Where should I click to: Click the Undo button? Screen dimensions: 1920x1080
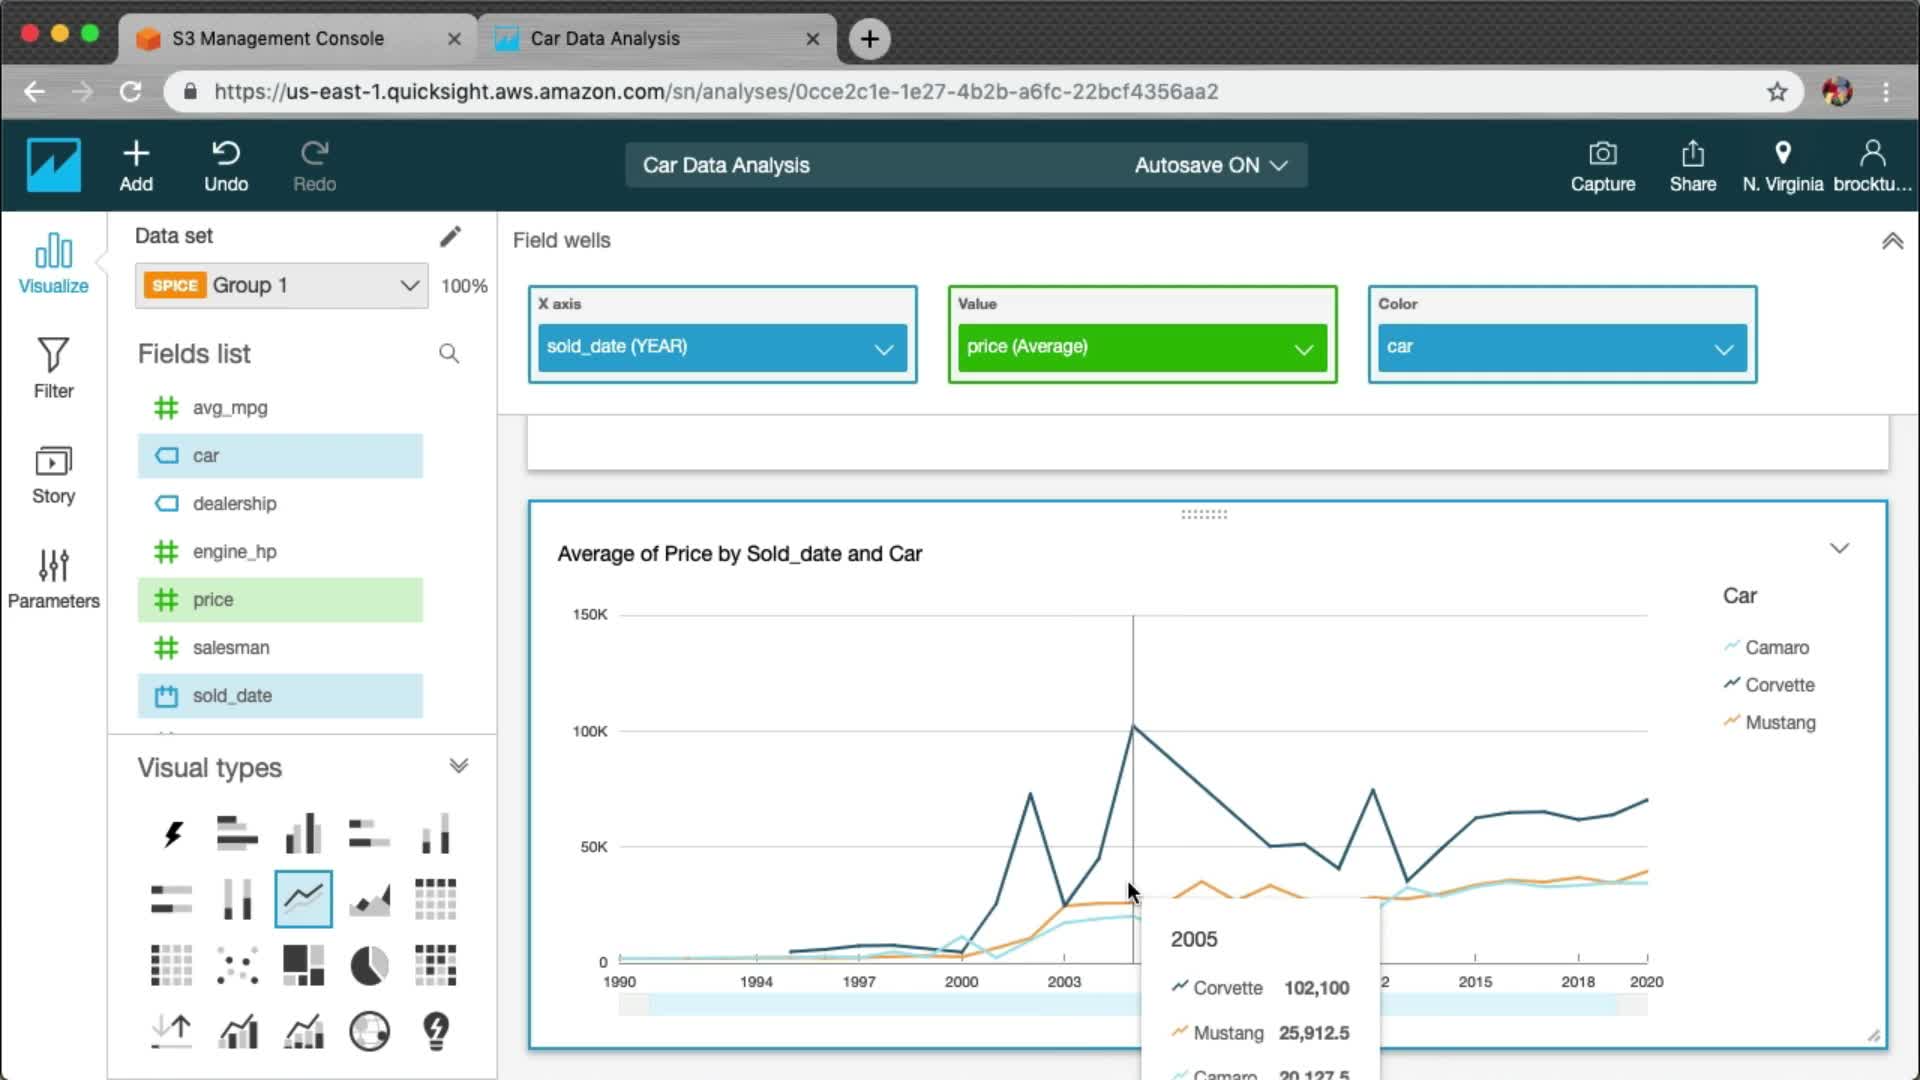(x=226, y=165)
